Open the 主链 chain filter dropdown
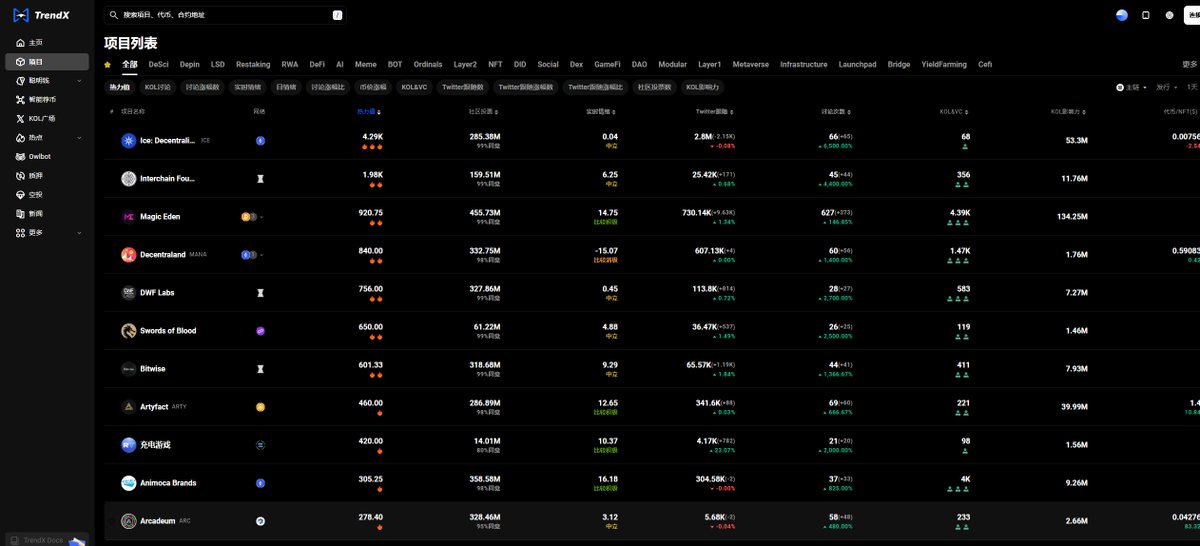 [x=1132, y=87]
